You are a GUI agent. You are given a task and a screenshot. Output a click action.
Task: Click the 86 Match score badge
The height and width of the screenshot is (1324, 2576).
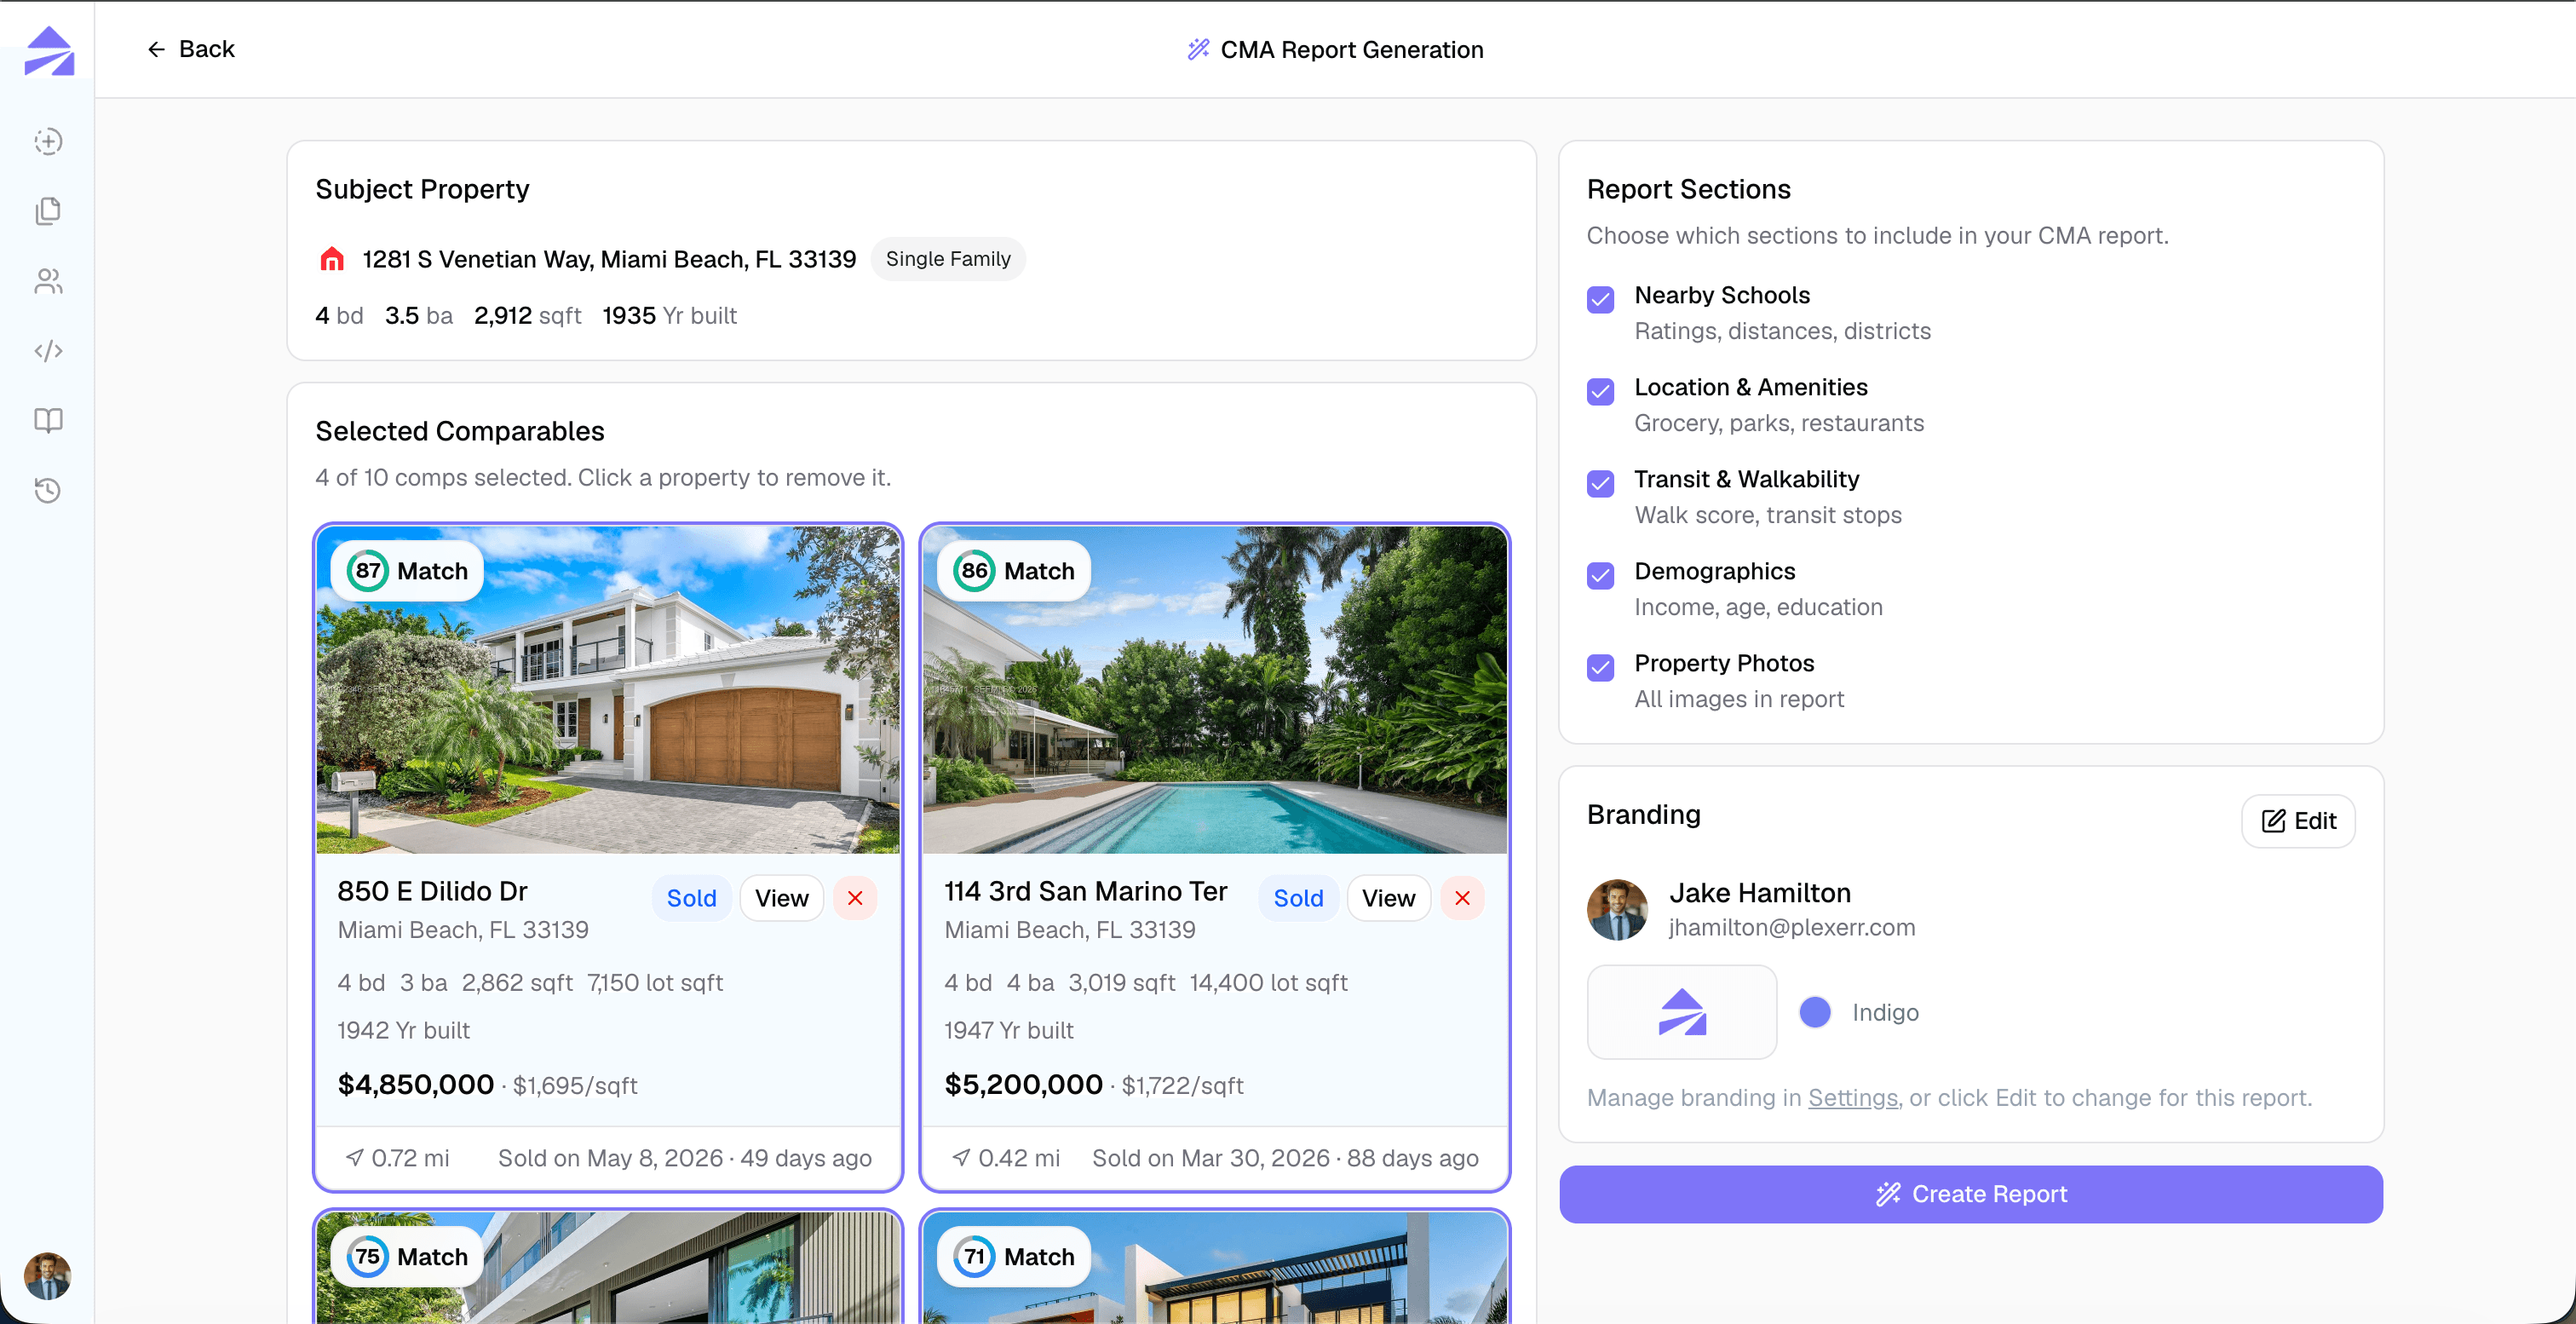tap(1013, 571)
